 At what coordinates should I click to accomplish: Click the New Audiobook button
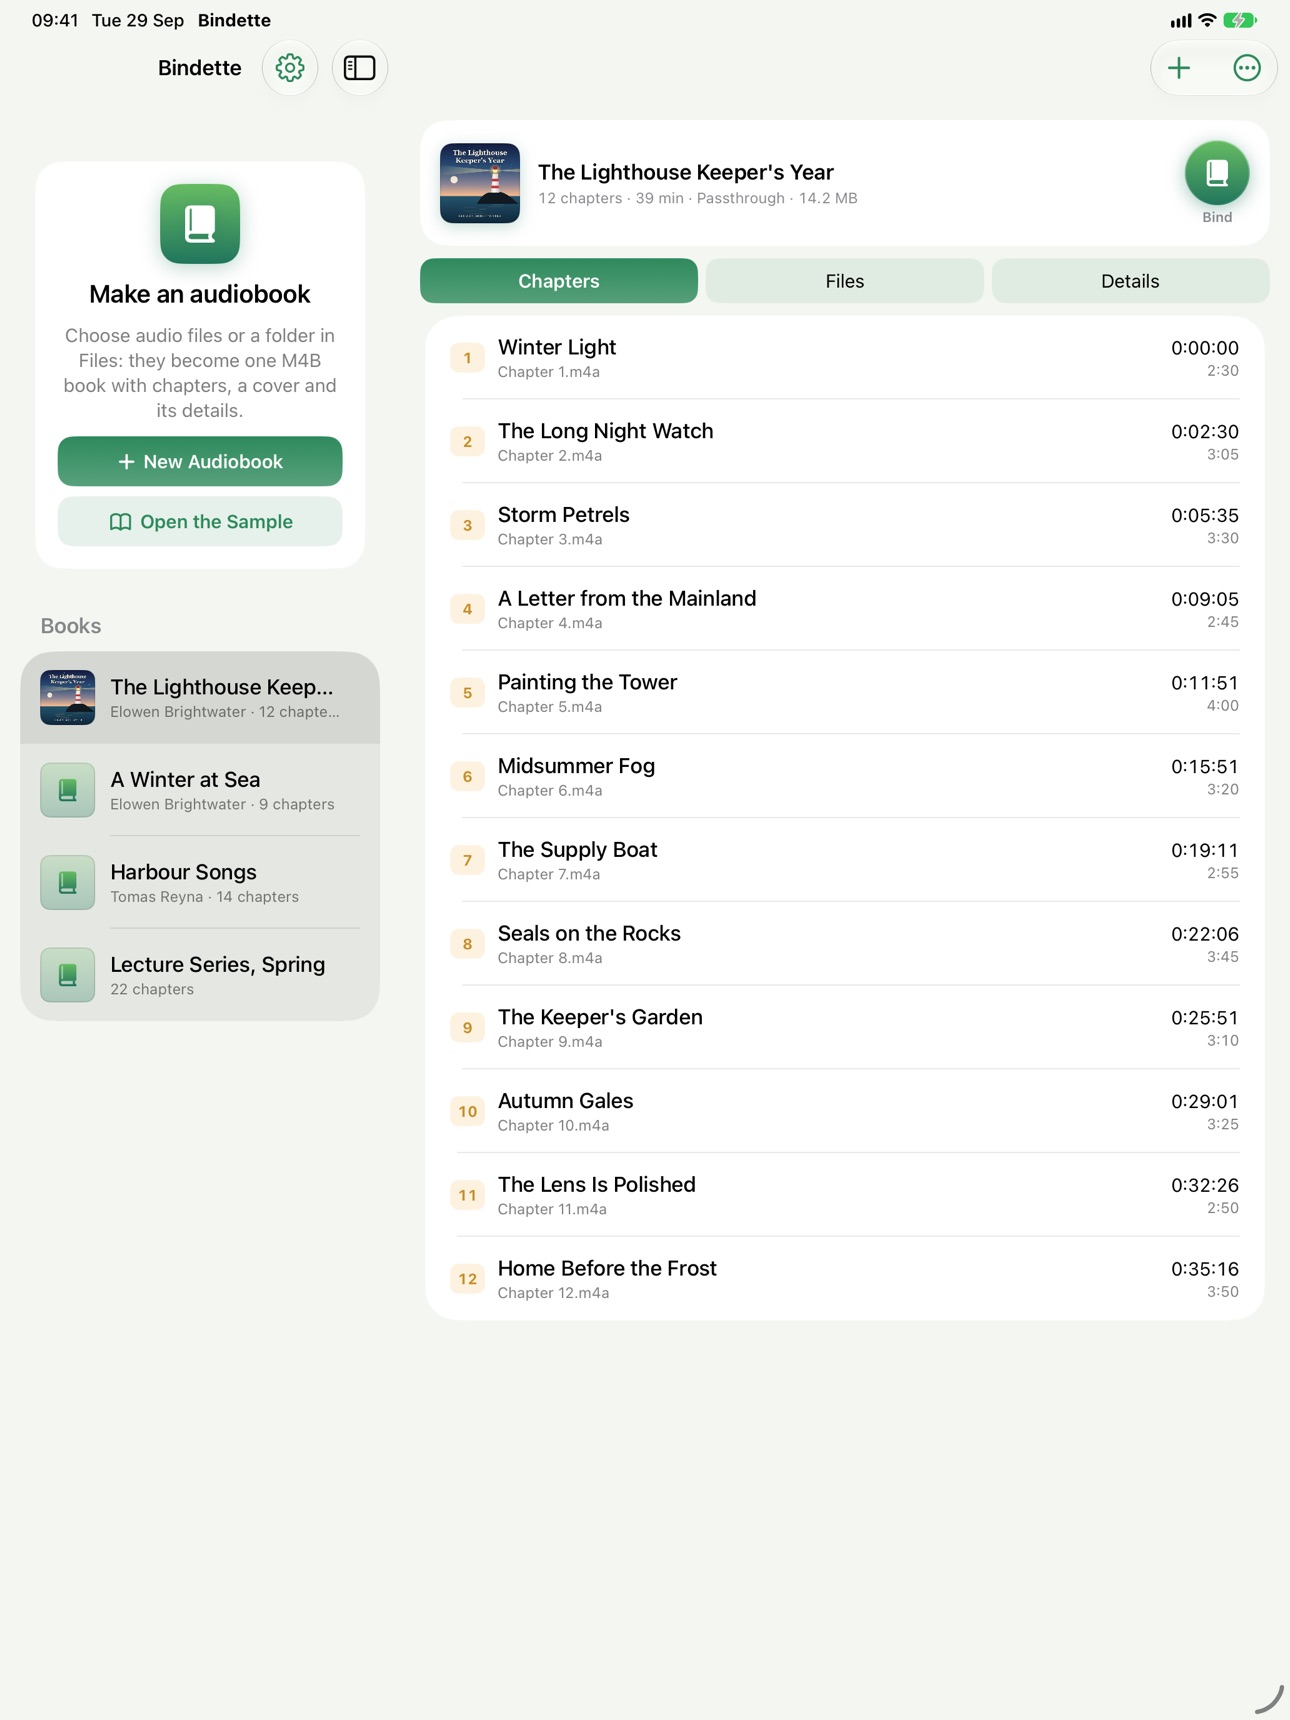click(x=200, y=461)
